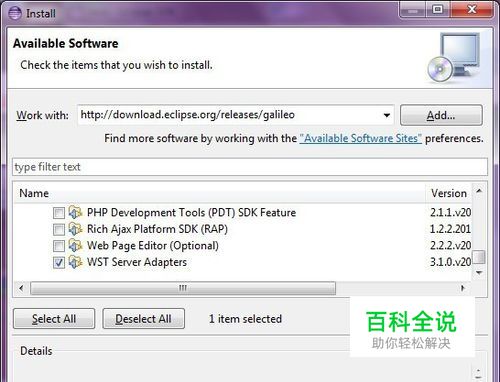Click the Add... button

(441, 115)
